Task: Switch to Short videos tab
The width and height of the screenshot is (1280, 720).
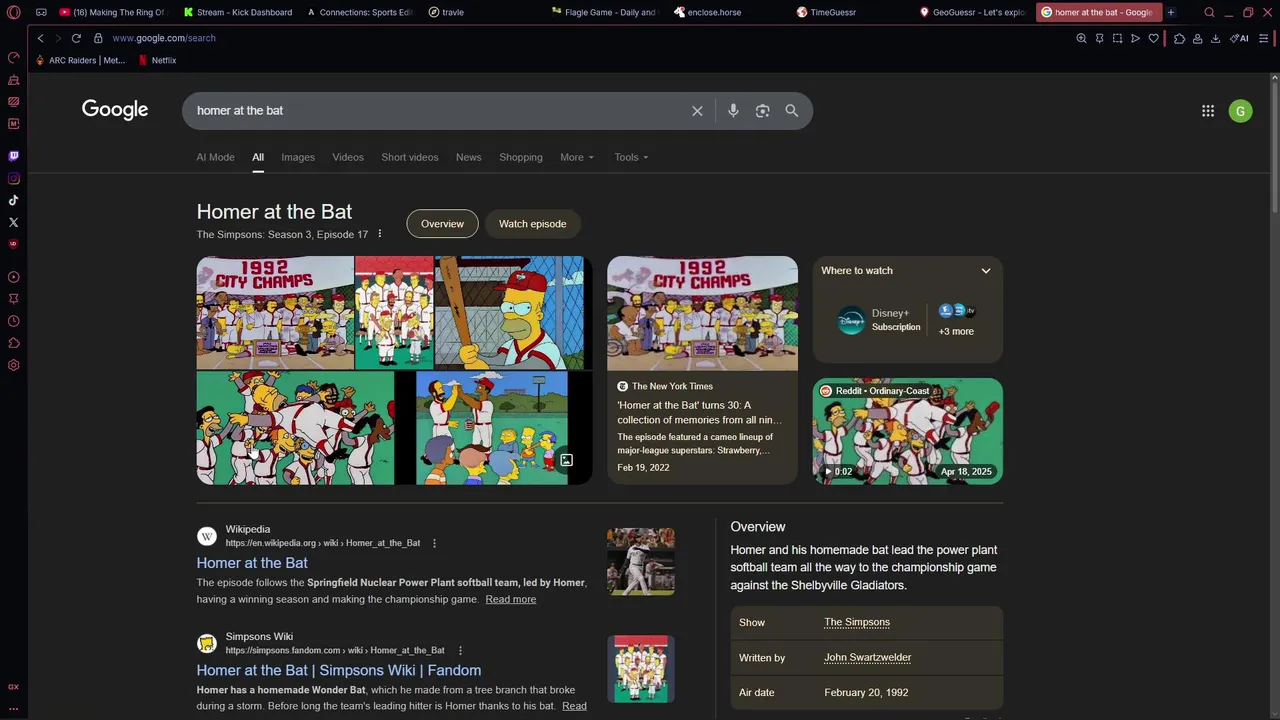Action: point(410,157)
